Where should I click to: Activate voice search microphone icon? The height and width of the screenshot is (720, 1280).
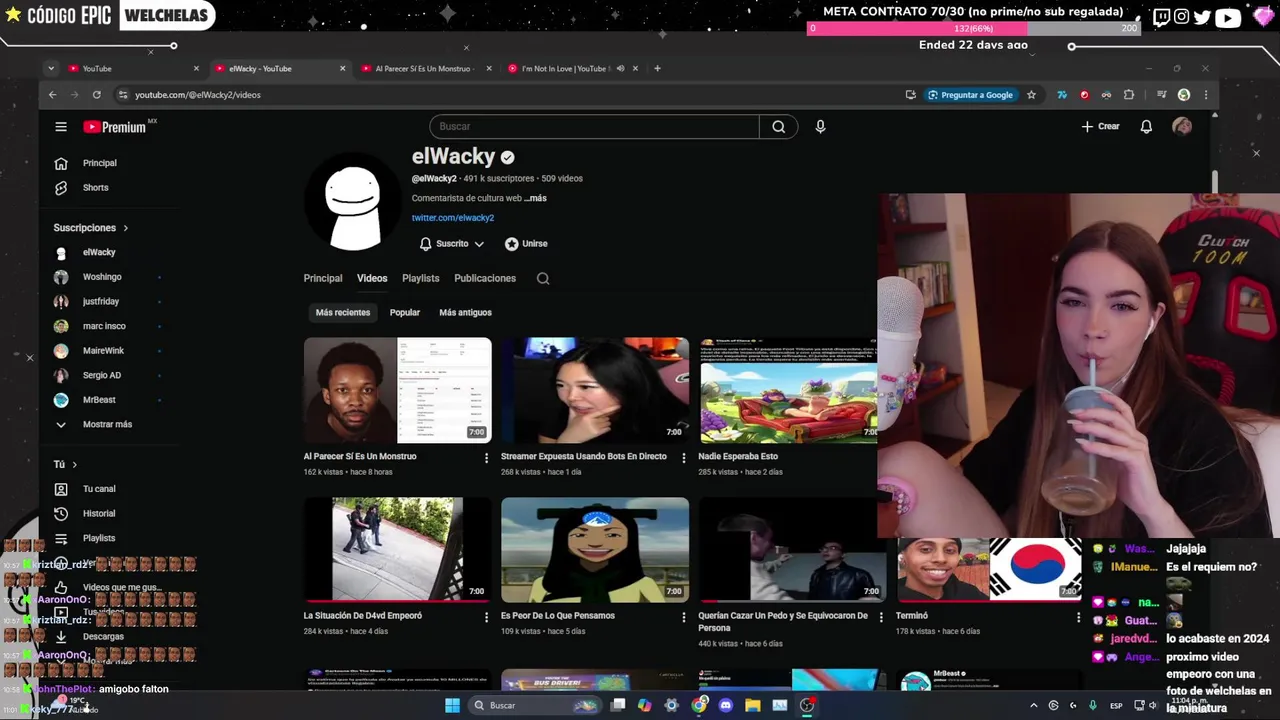point(820,127)
